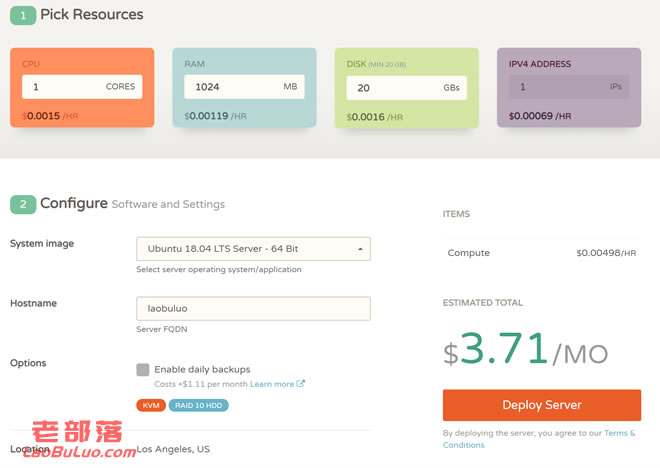Image resolution: width=660 pixels, height=468 pixels.
Task: Click the Compute item row in Items
Action: pos(542,253)
